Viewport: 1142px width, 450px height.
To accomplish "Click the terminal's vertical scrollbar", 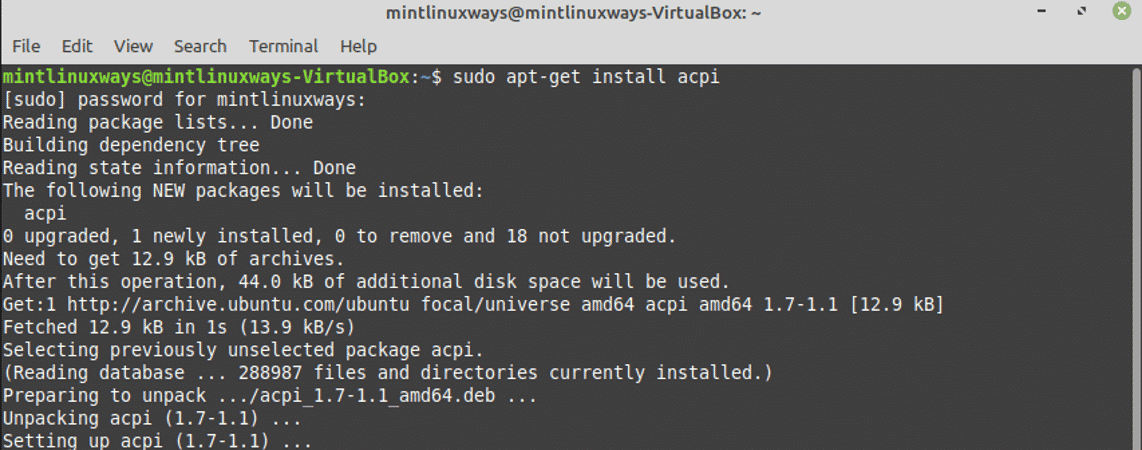I will 1136,257.
